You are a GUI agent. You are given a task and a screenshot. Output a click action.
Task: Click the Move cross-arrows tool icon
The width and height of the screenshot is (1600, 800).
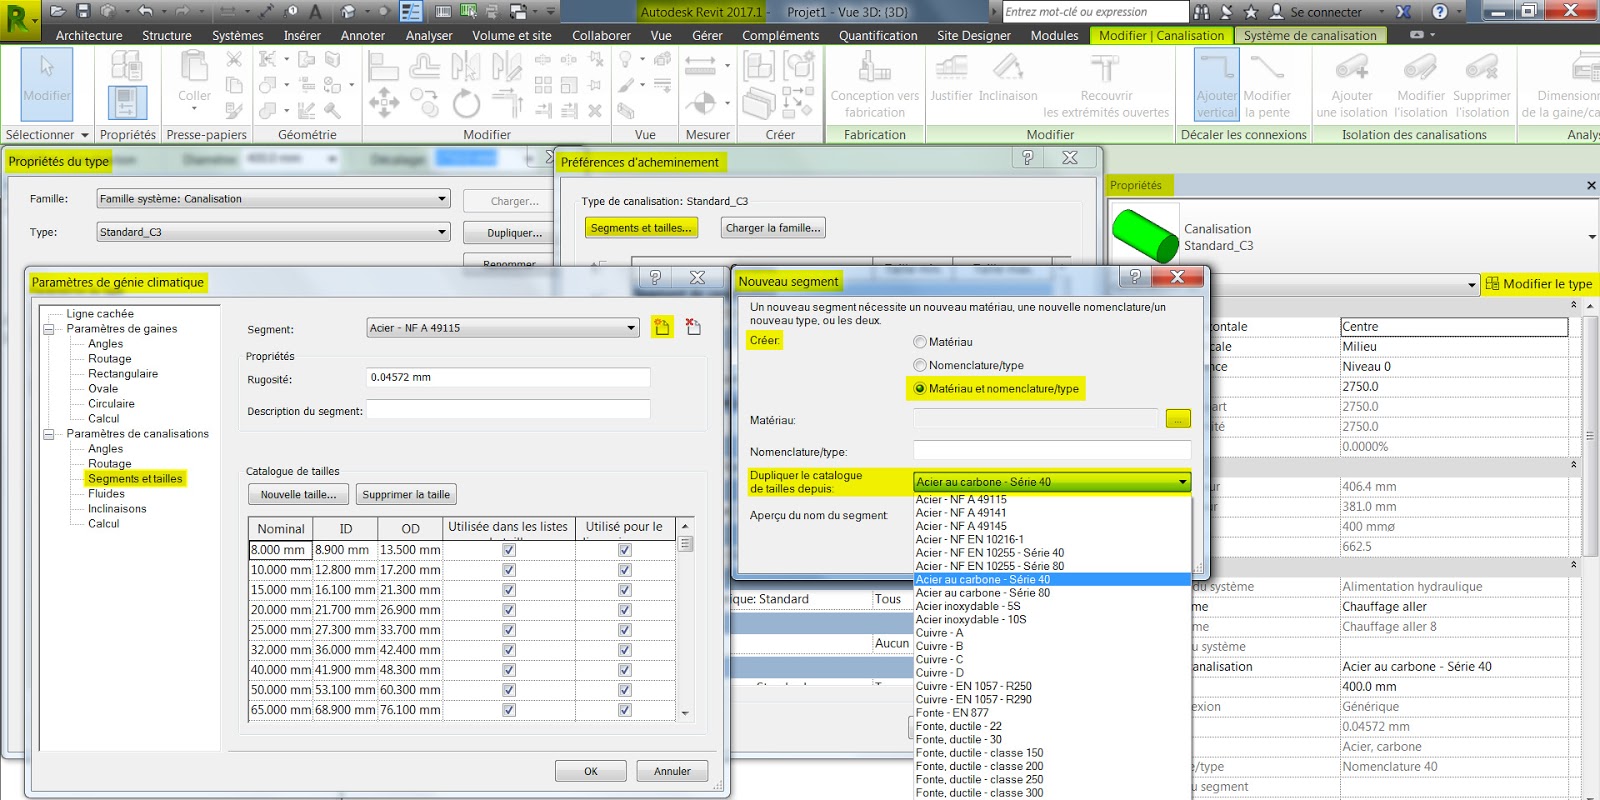pos(384,102)
